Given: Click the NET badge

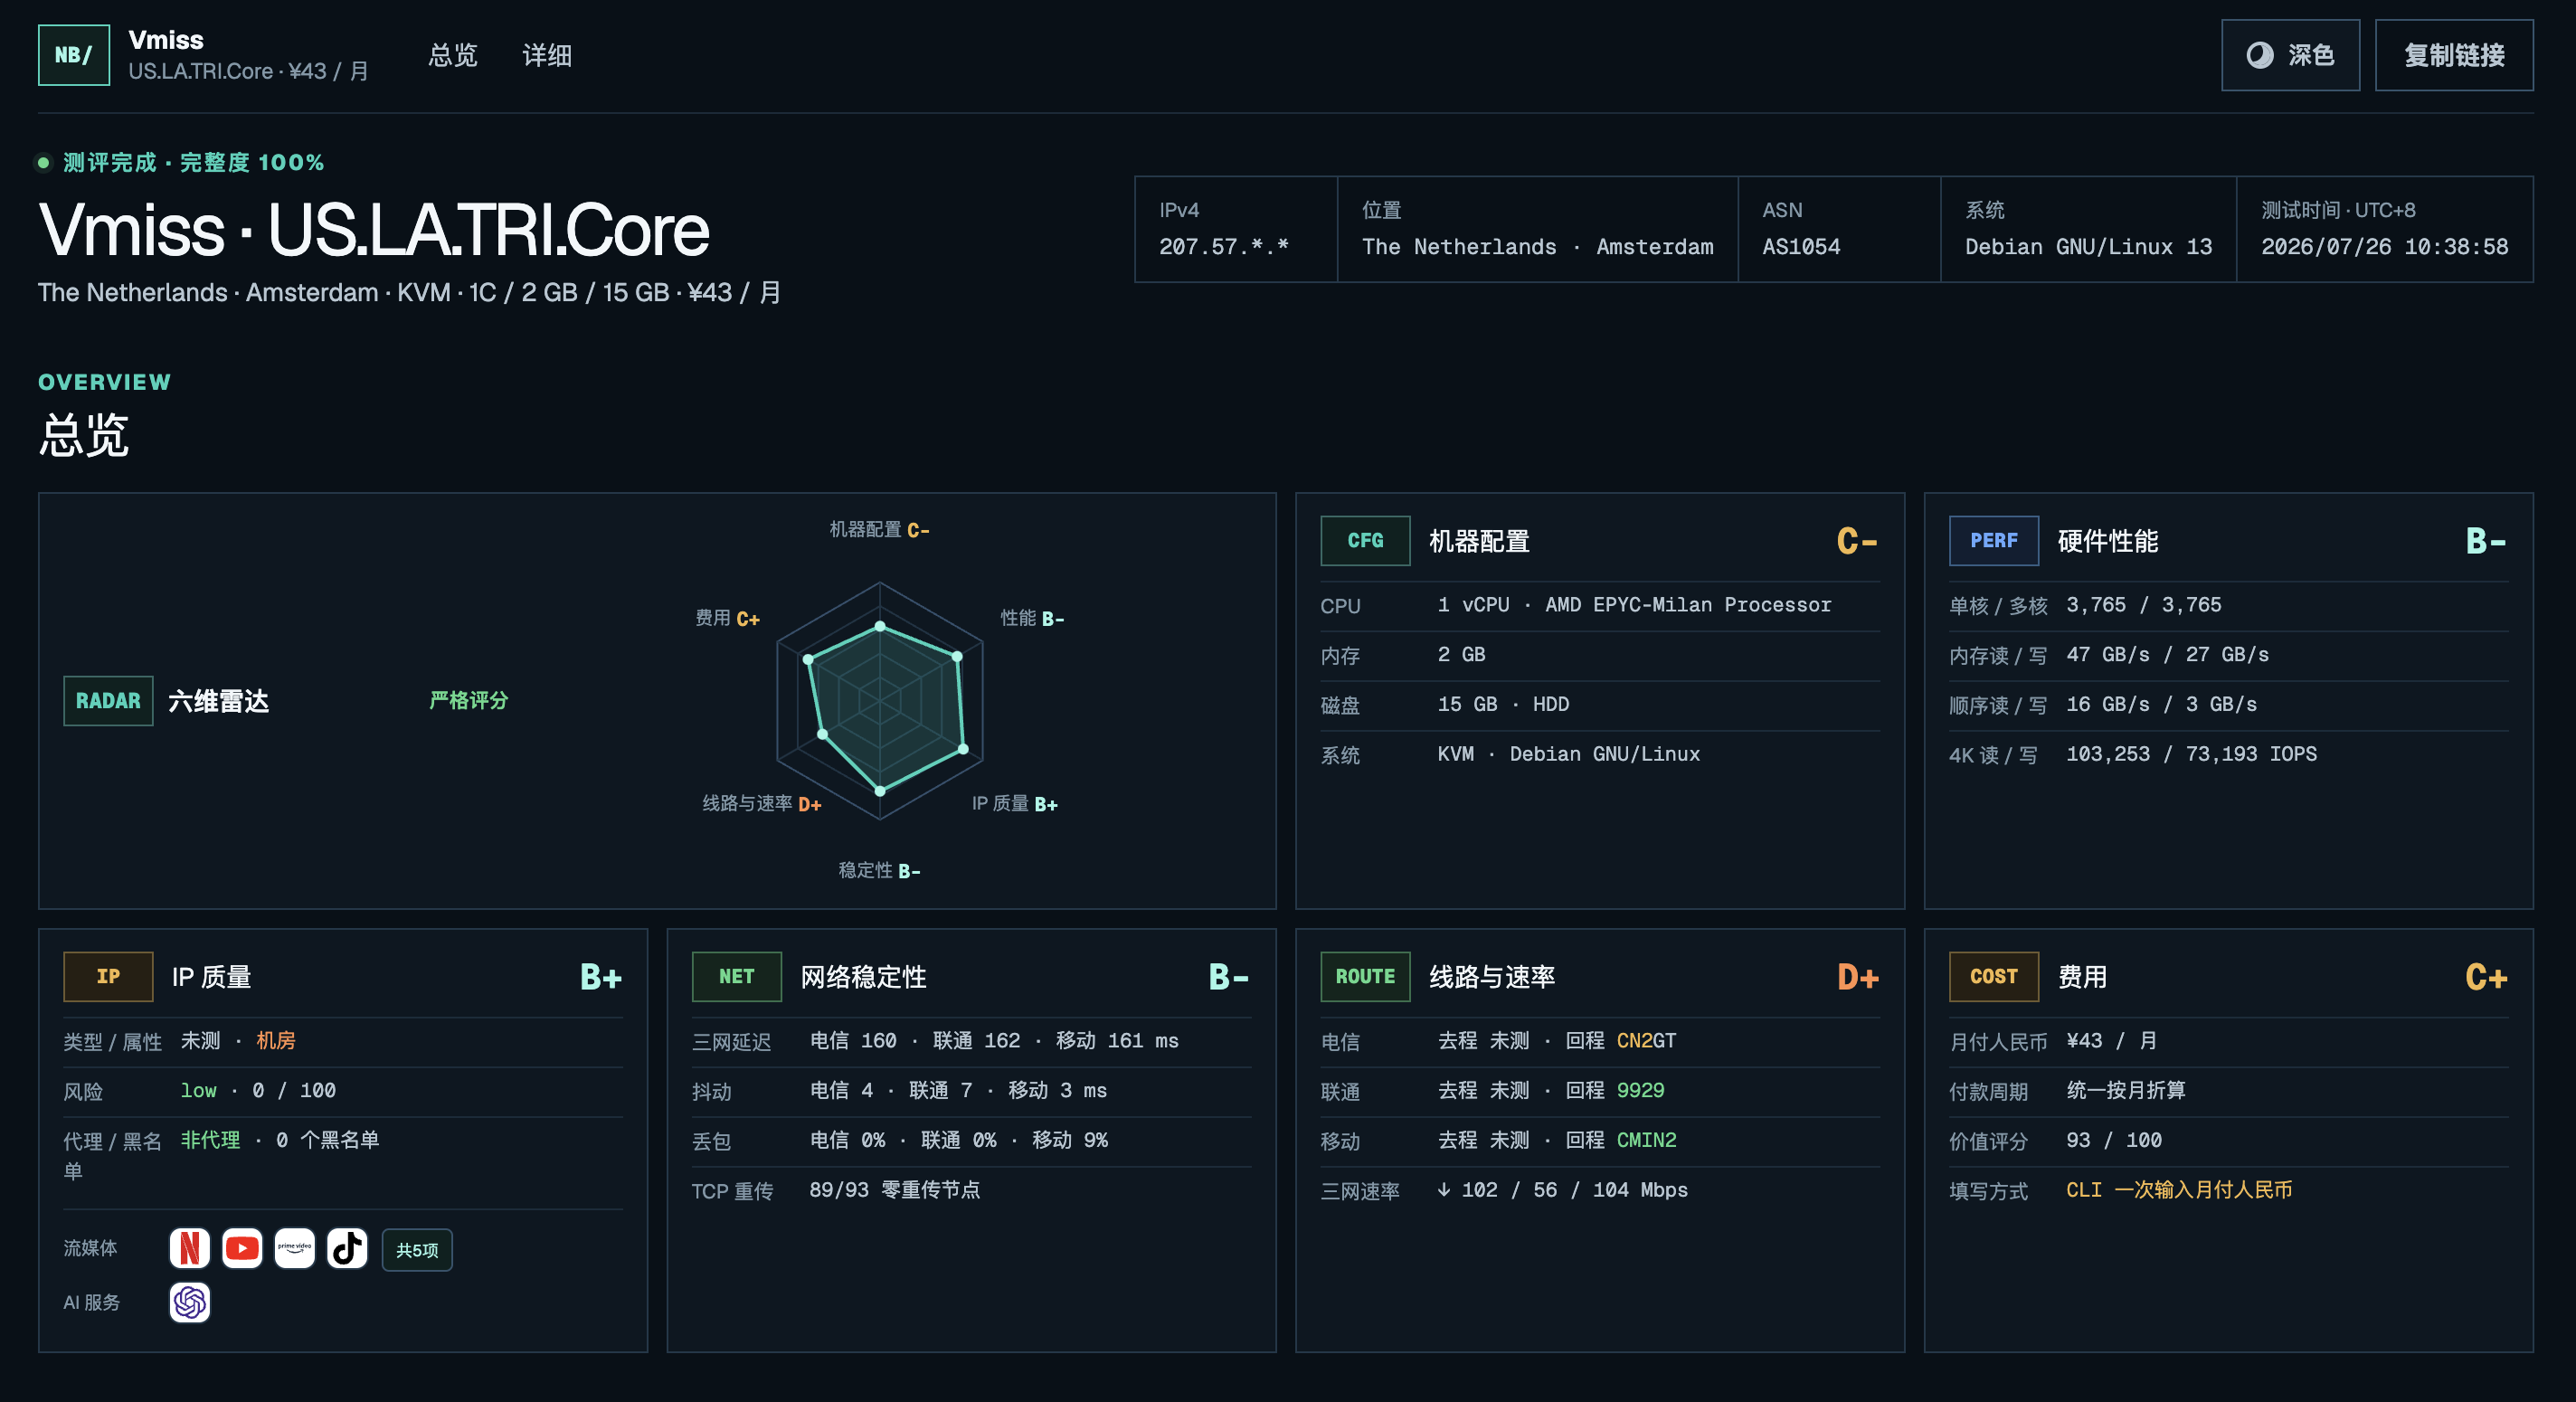Looking at the screenshot, I should (x=736, y=977).
